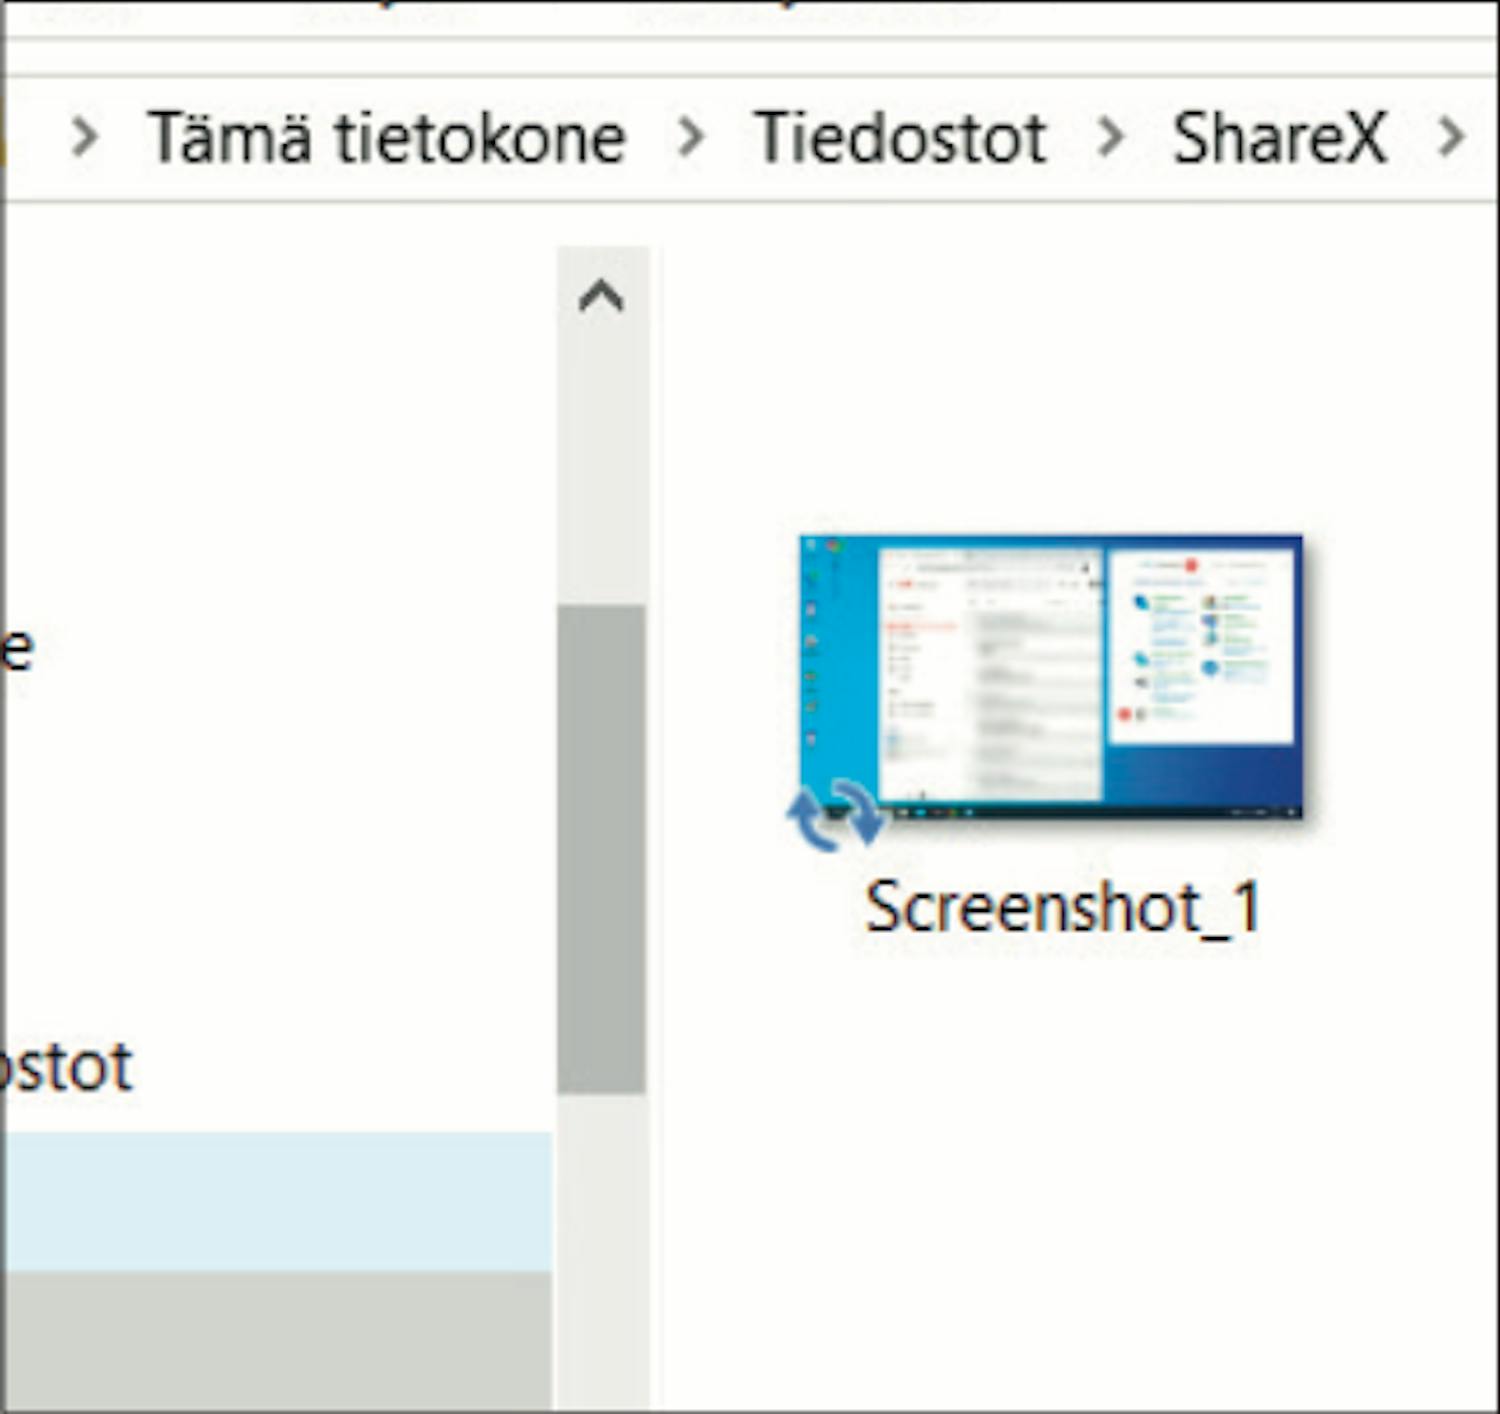
Task: Select the Screenshot_1 file name label
Action: 1062,908
